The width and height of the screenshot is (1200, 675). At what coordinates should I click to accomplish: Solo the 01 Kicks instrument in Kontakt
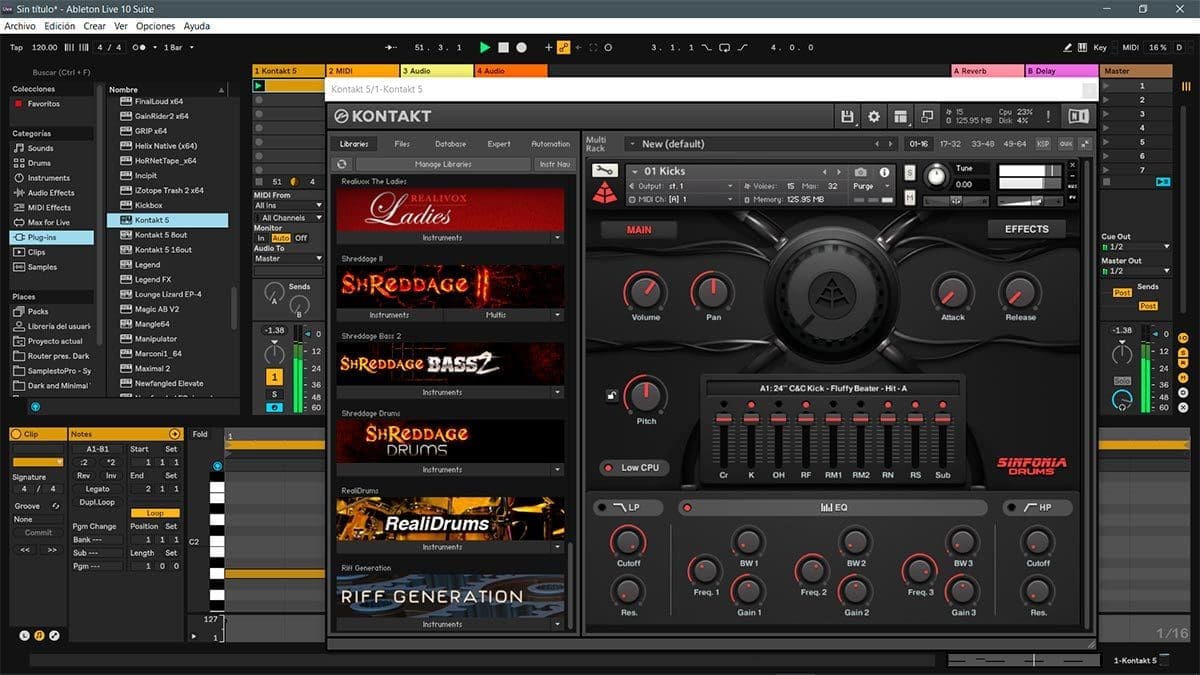[909, 172]
